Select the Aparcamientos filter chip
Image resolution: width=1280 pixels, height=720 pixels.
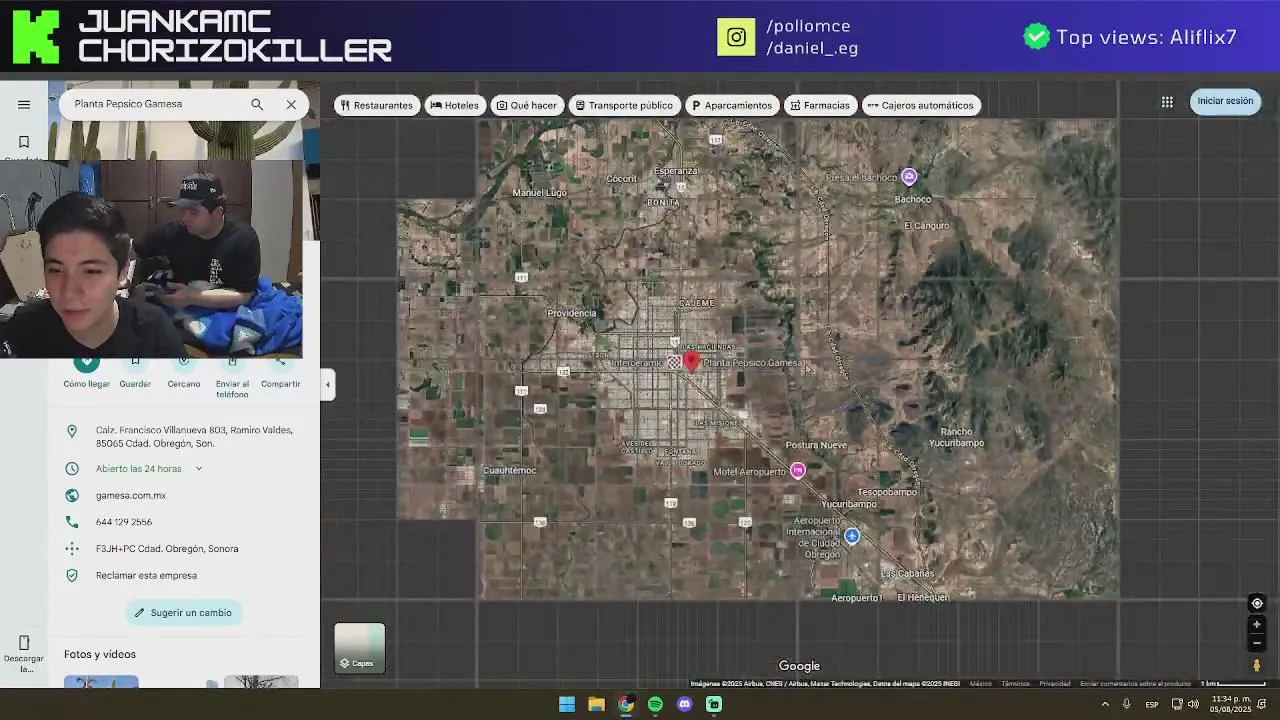[x=732, y=105]
